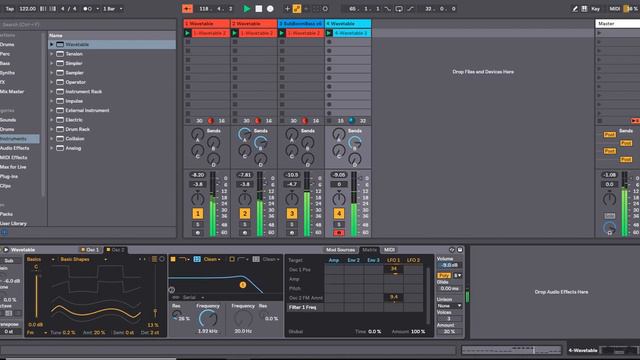Open the Basics wavetable category dropdown

[40, 259]
